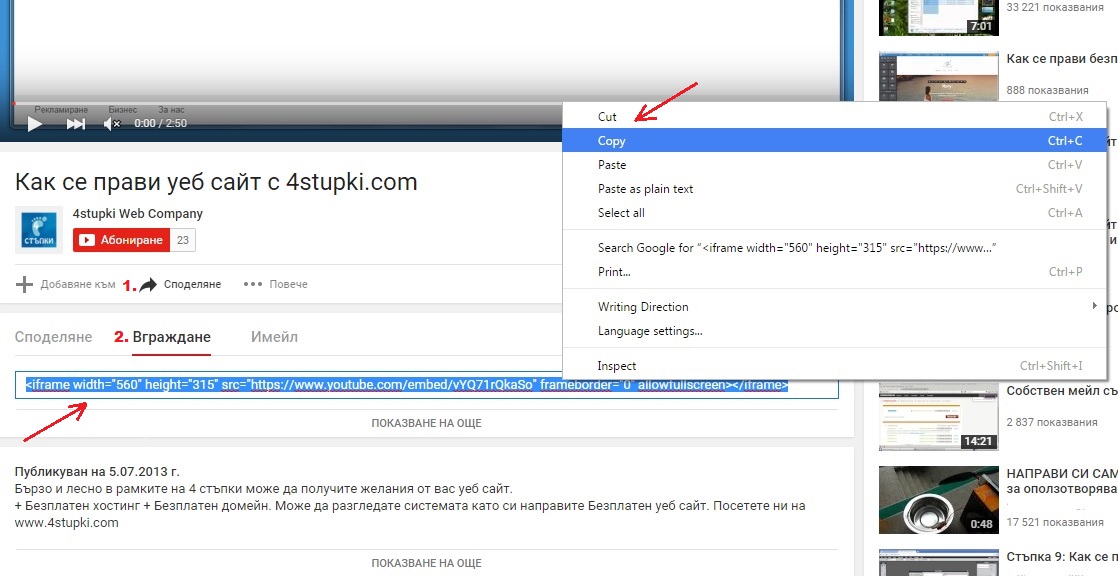This screenshot has width=1118, height=576.
Task: Click the 33 221 показвания view count
Action: (x=1055, y=7)
